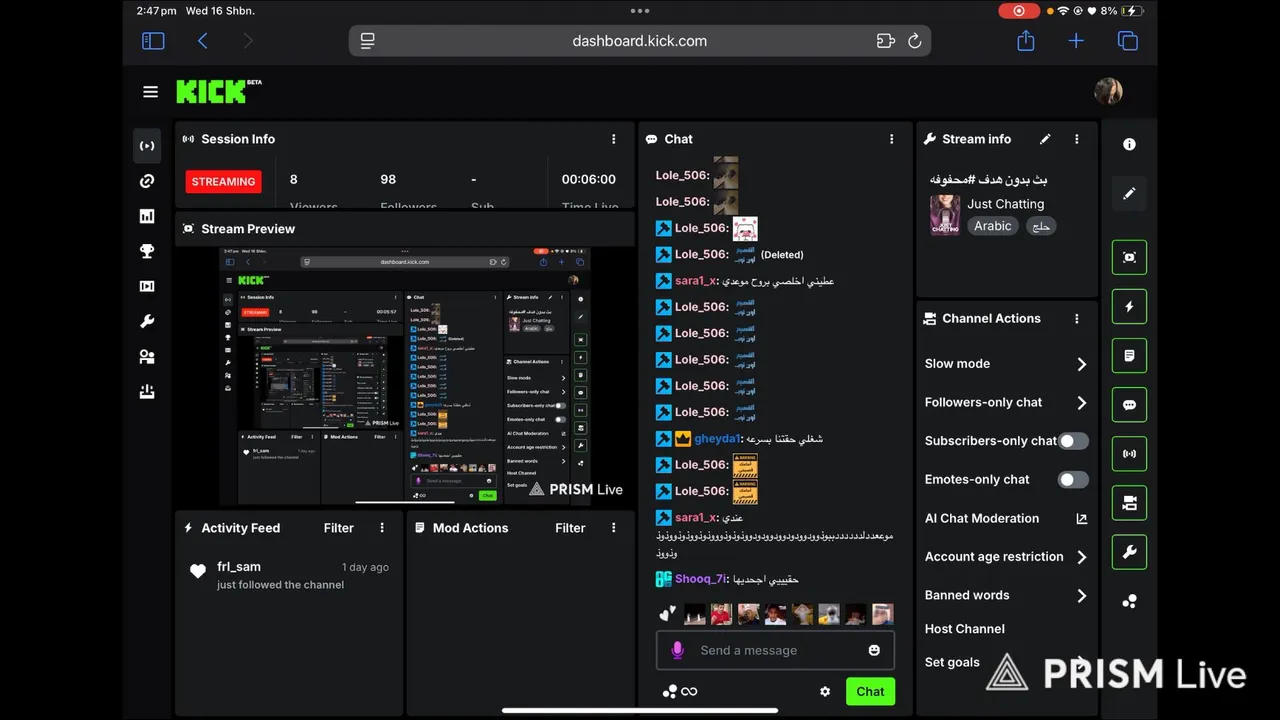Toggle the mod actions document icon in the right rail
1280x720 pixels.
(x=1129, y=355)
